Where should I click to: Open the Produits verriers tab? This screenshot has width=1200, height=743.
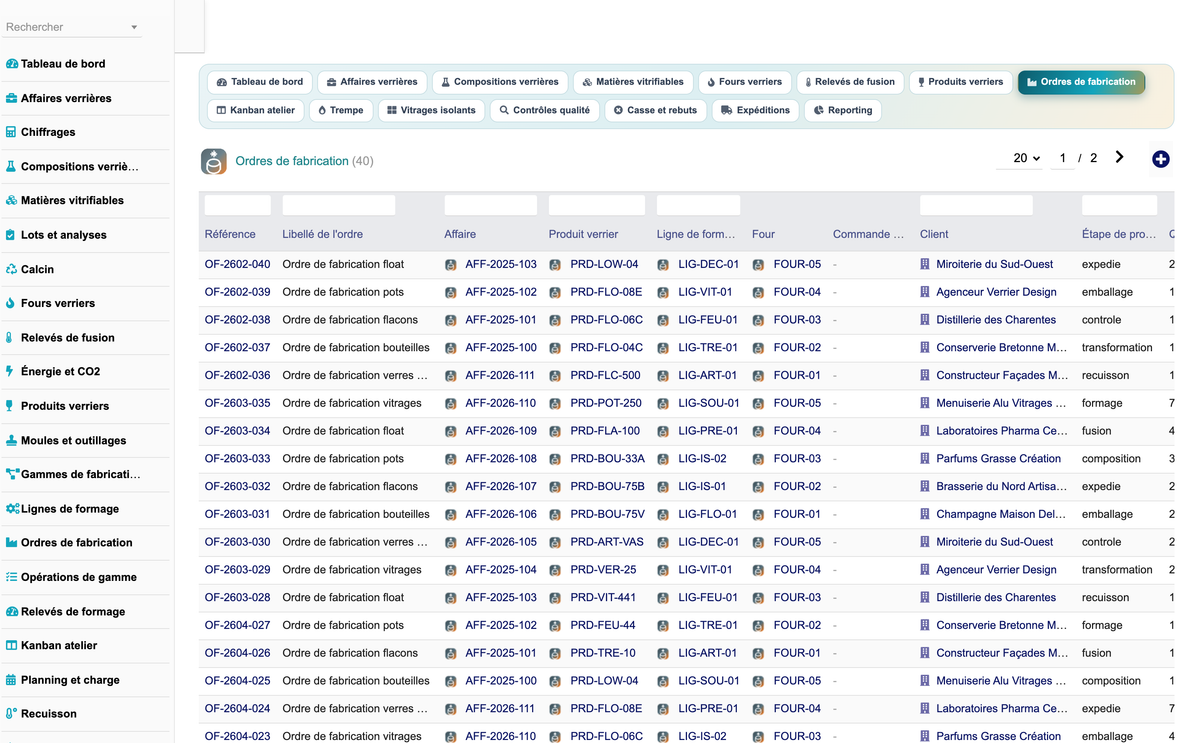point(960,82)
